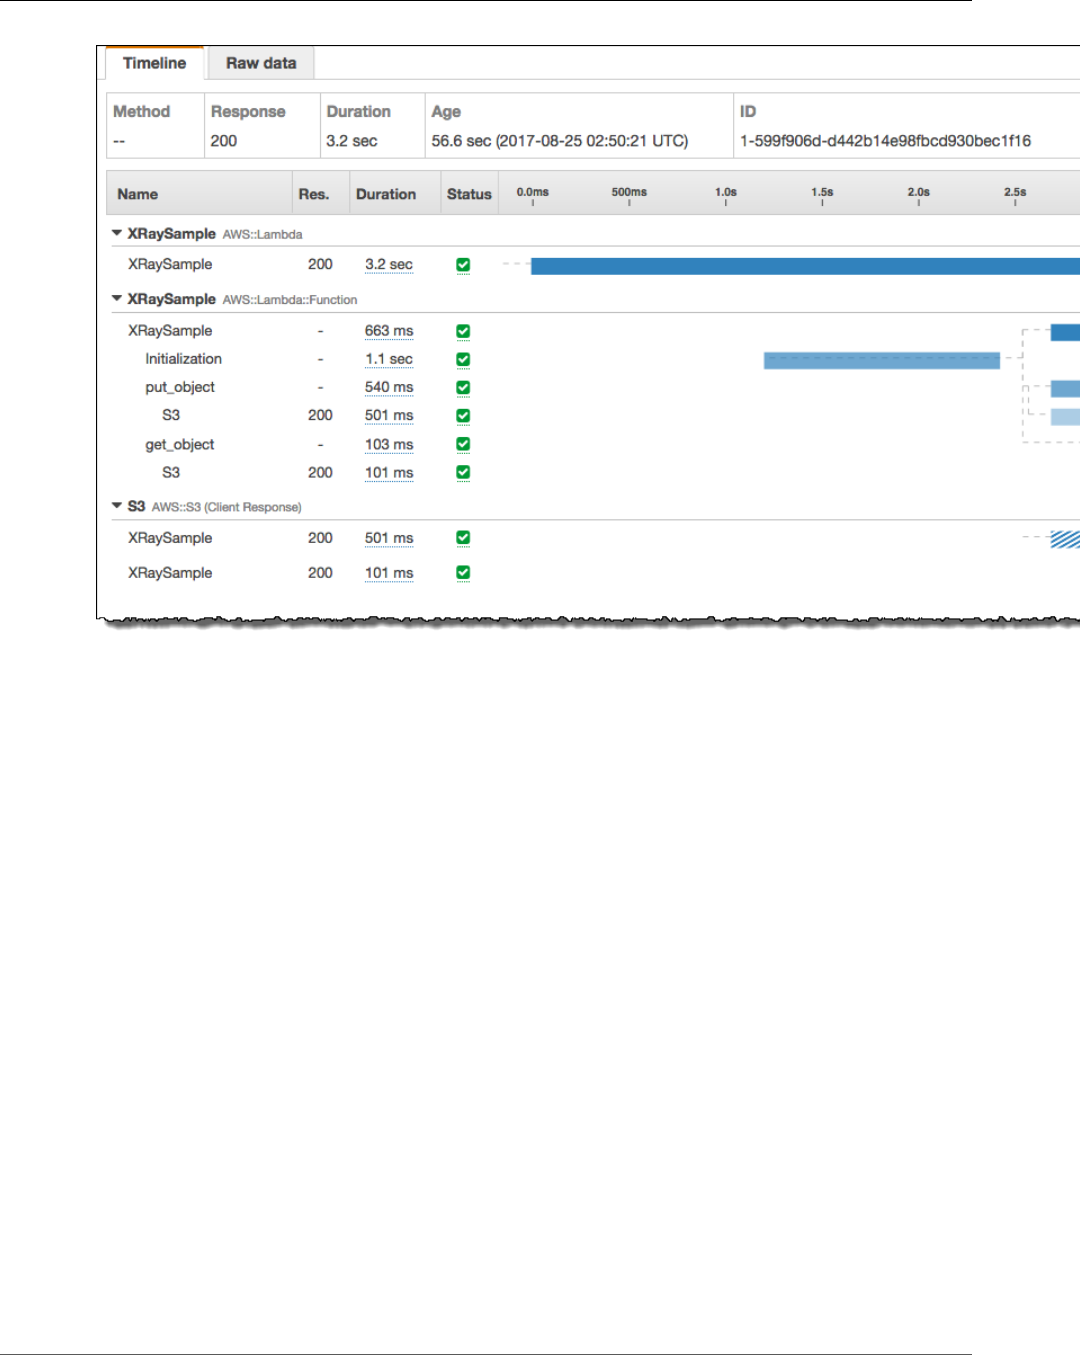This screenshot has height=1355, width=1080.
Task: Switch to the Timeline tab
Action: (154, 63)
